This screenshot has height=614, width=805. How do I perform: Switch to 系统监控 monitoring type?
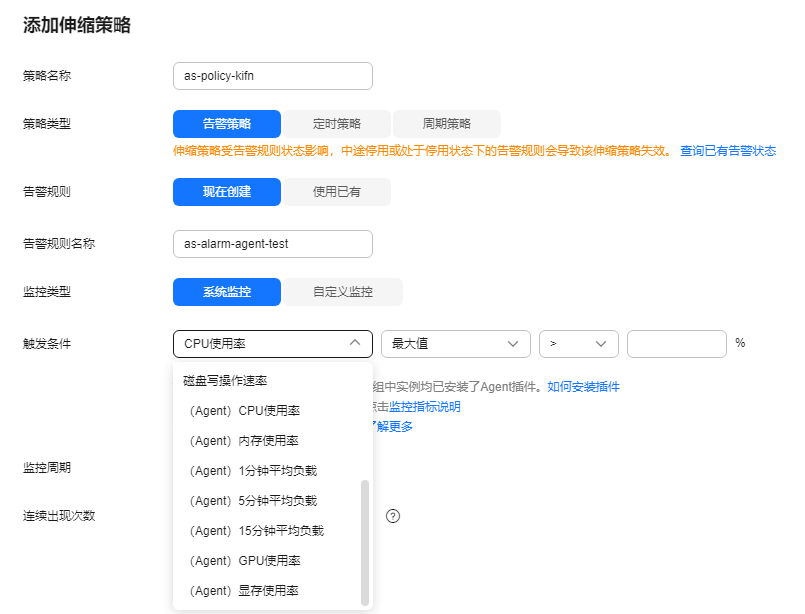click(227, 292)
